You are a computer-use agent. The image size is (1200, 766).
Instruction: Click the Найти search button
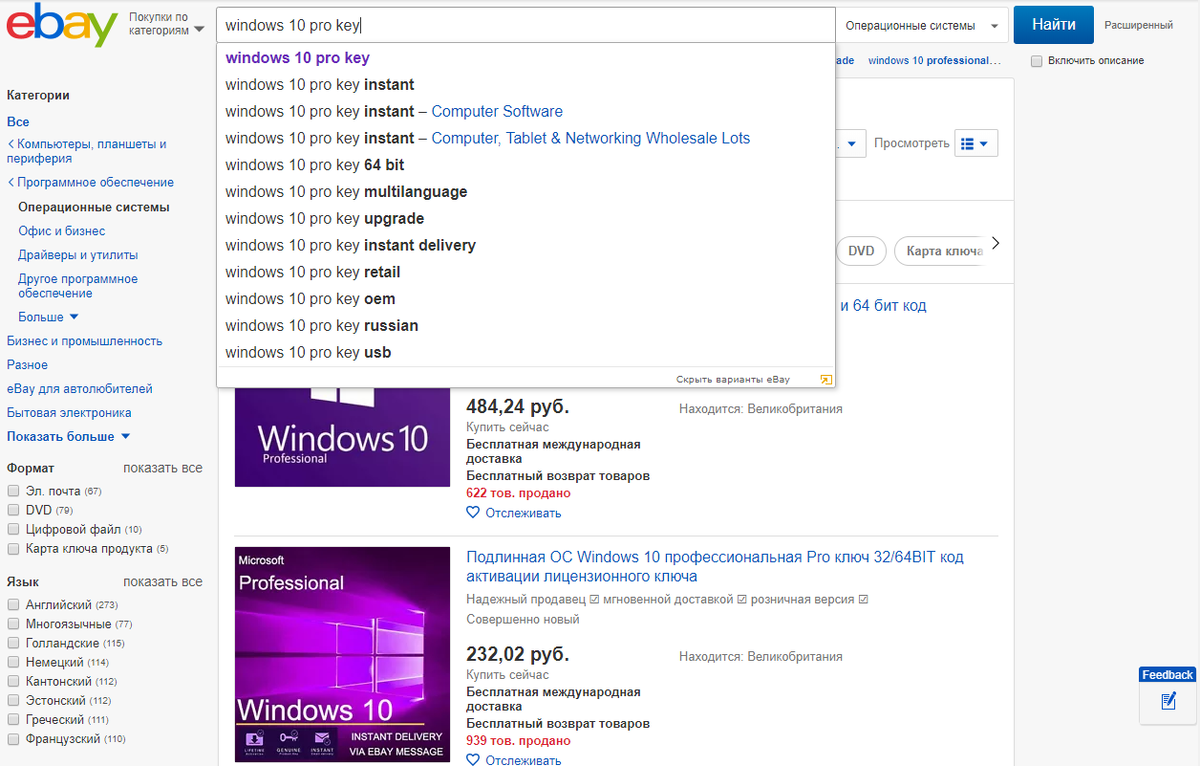point(1054,25)
